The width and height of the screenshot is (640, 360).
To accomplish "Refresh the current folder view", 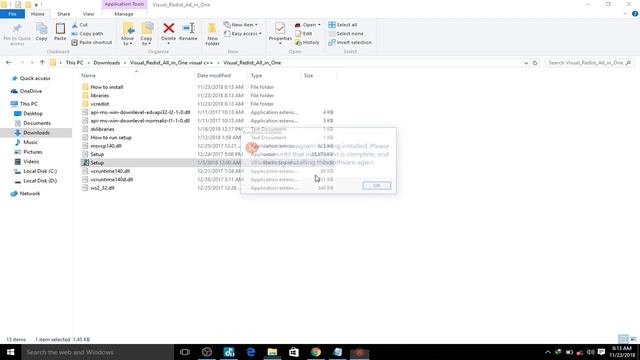I will pos(535,63).
